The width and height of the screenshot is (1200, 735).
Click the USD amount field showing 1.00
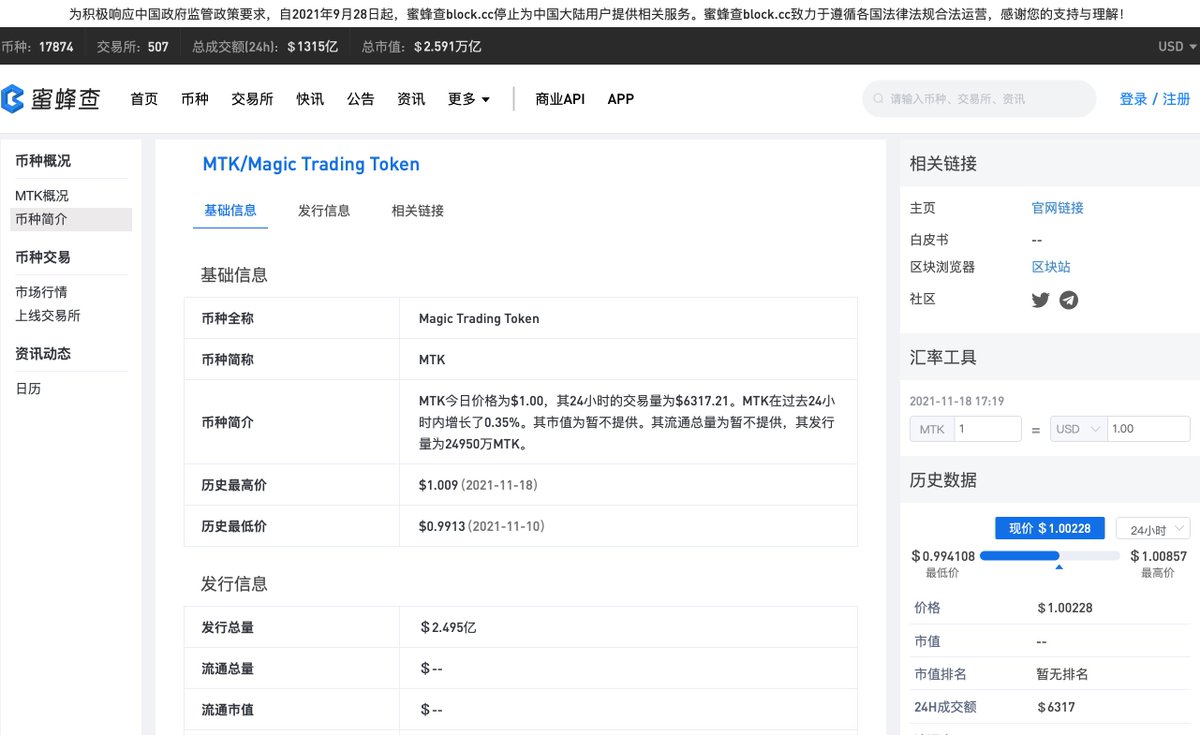point(1147,429)
